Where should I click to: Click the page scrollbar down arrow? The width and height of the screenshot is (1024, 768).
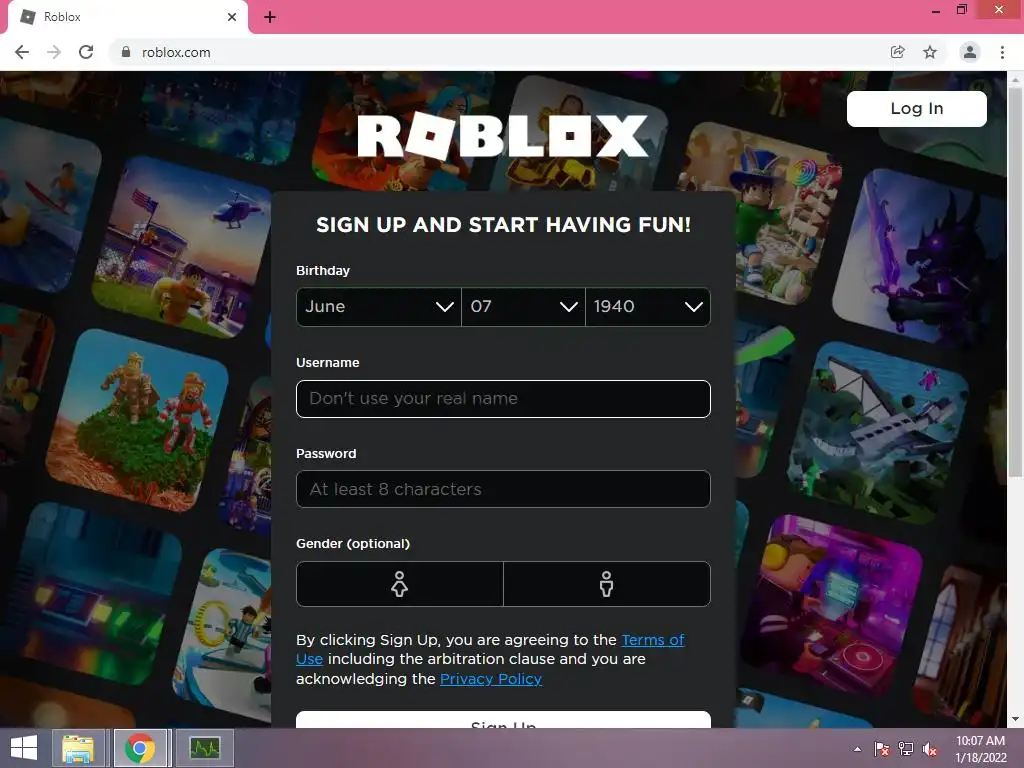[x=1015, y=720]
